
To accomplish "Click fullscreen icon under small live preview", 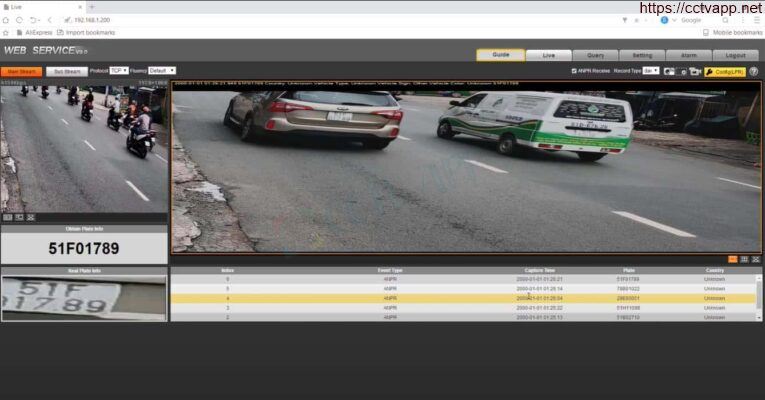I will tap(30, 218).
